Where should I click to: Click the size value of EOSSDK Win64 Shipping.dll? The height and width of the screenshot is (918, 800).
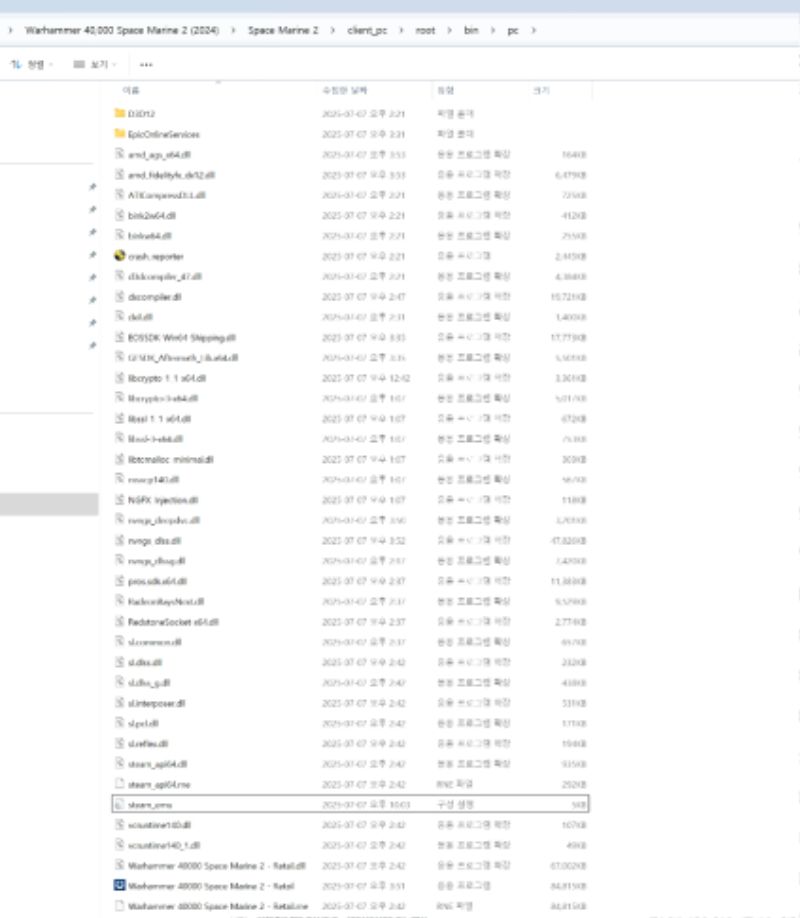568,338
